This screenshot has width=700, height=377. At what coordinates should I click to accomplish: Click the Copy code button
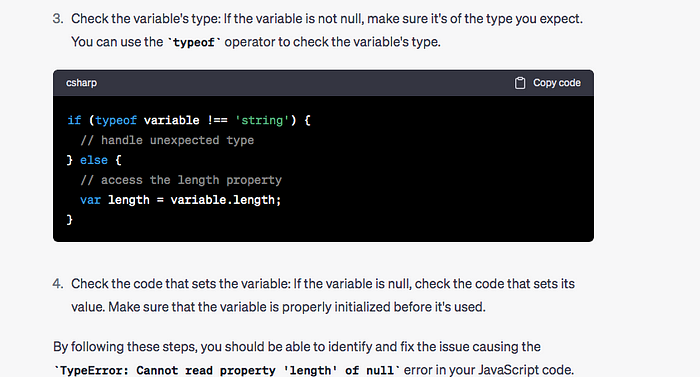[x=548, y=83]
